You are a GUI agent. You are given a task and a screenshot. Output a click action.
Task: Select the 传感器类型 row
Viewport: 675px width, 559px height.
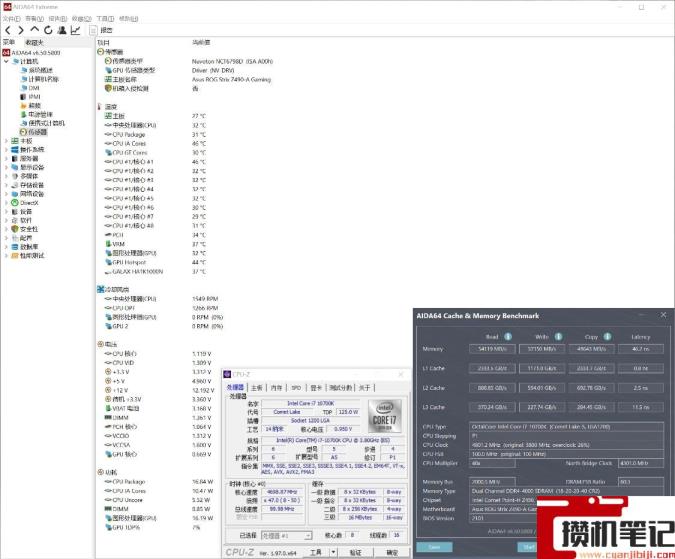189,61
